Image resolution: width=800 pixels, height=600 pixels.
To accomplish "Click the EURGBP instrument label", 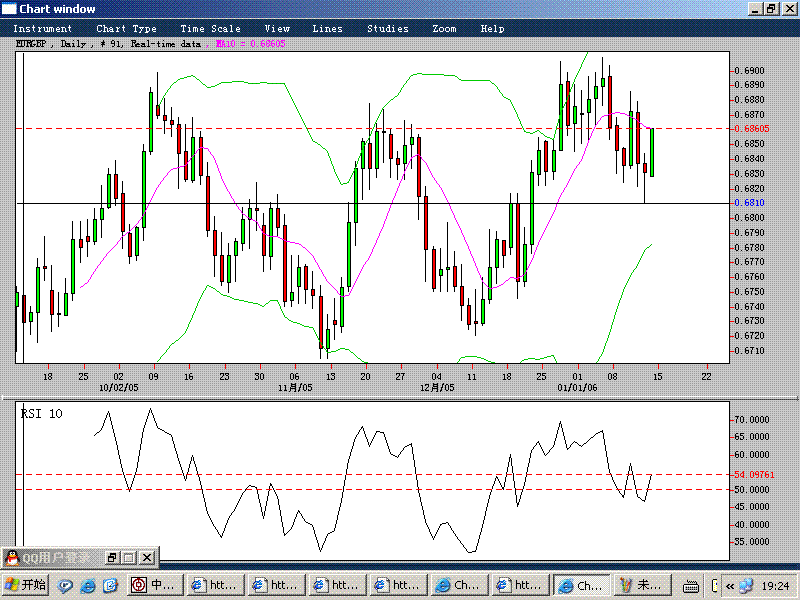I will pyautogui.click(x=31, y=44).
